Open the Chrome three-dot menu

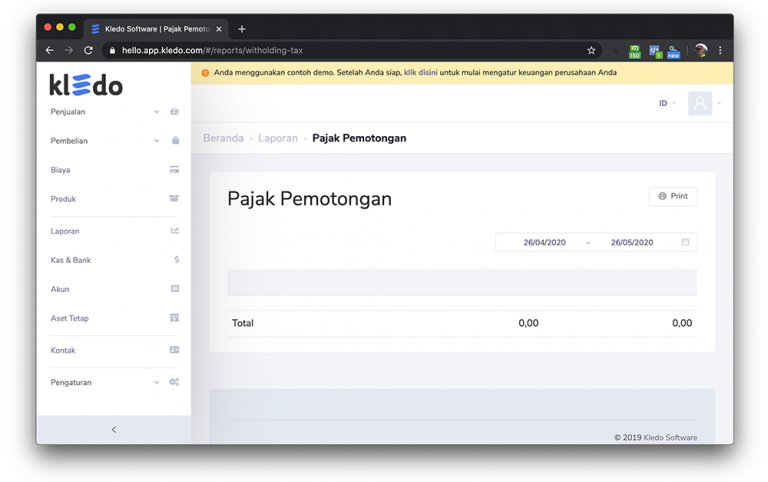[720, 50]
